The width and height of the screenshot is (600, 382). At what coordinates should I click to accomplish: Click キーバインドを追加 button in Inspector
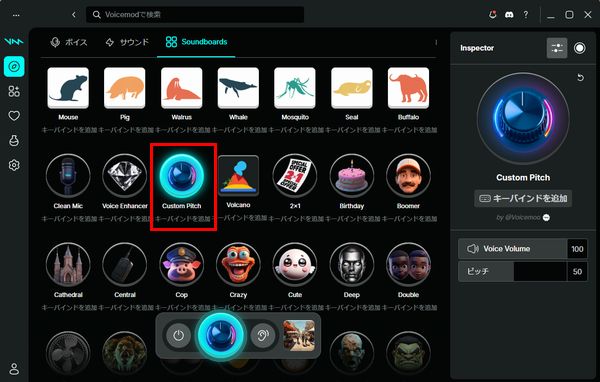point(523,198)
